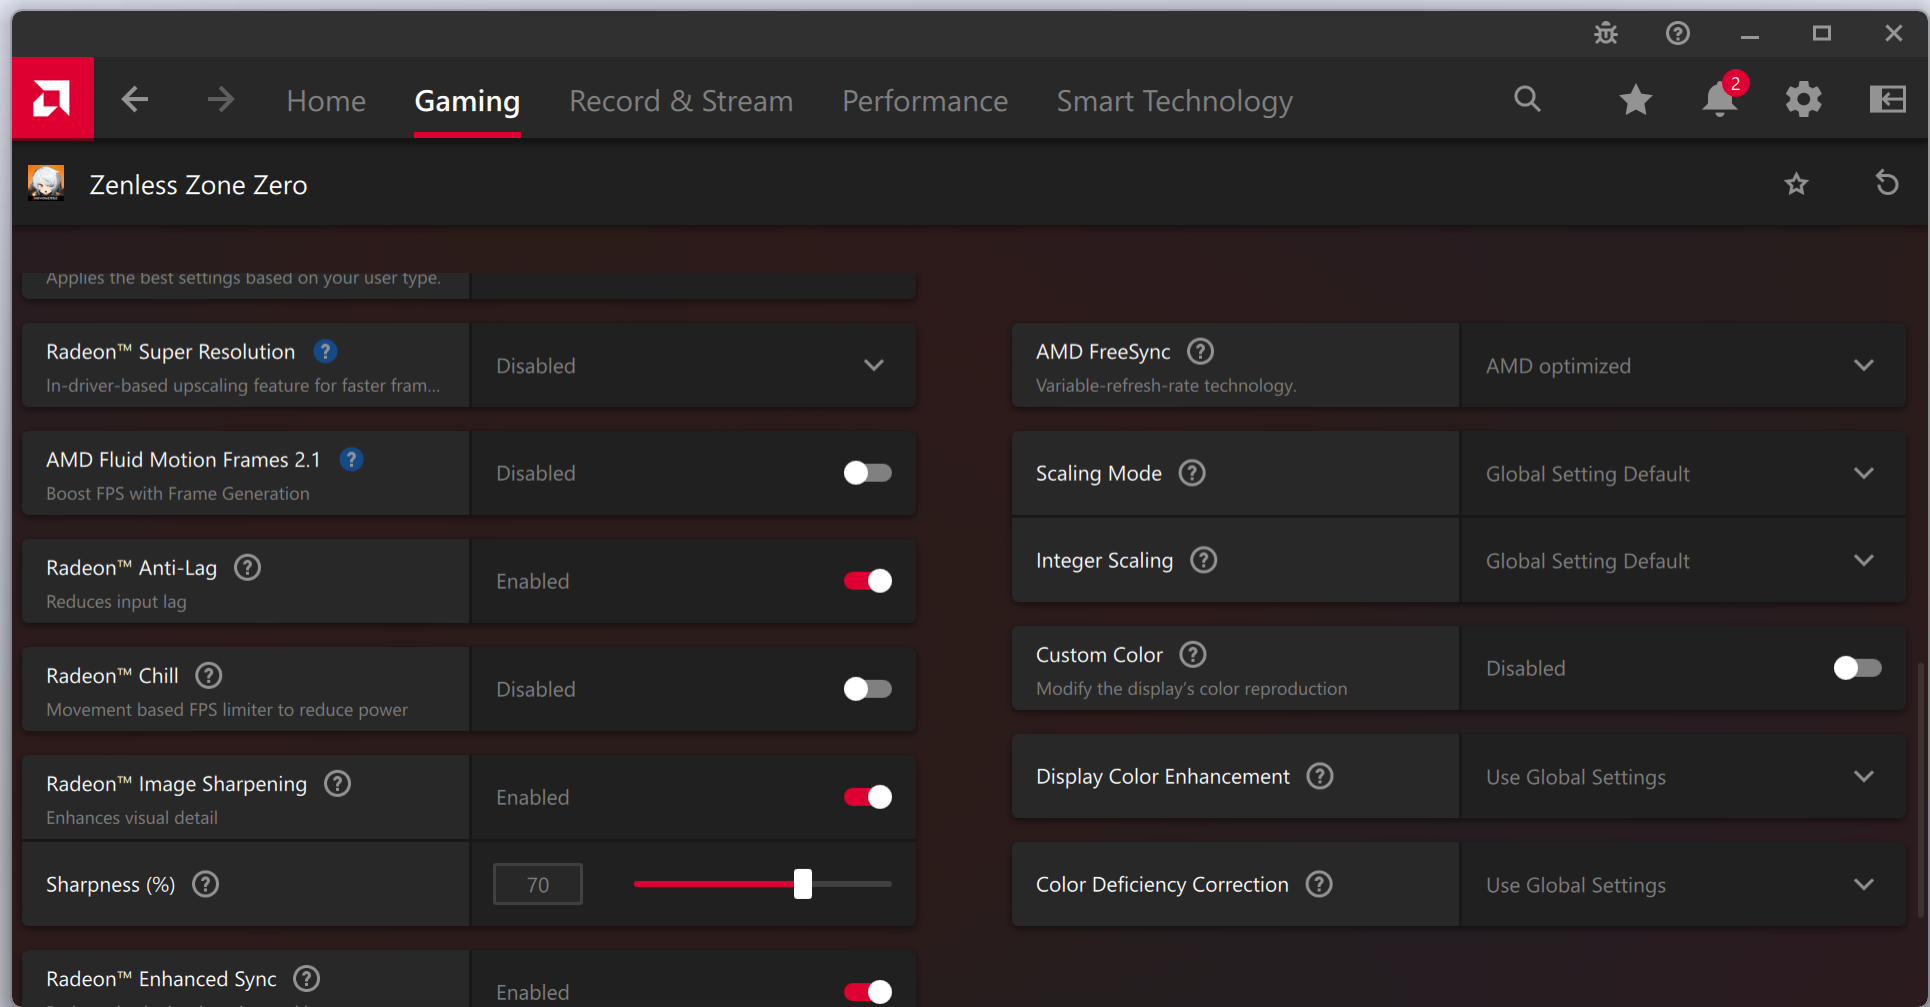Viewport: 1930px width, 1007px height.
Task: Show help for Radeon Super Resolution
Action: (325, 351)
